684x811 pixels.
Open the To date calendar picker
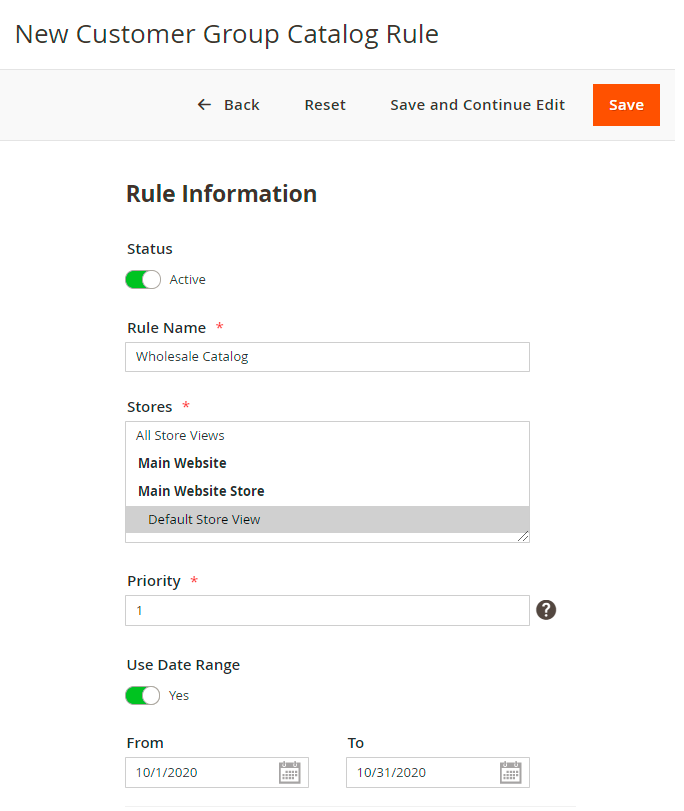[510, 772]
